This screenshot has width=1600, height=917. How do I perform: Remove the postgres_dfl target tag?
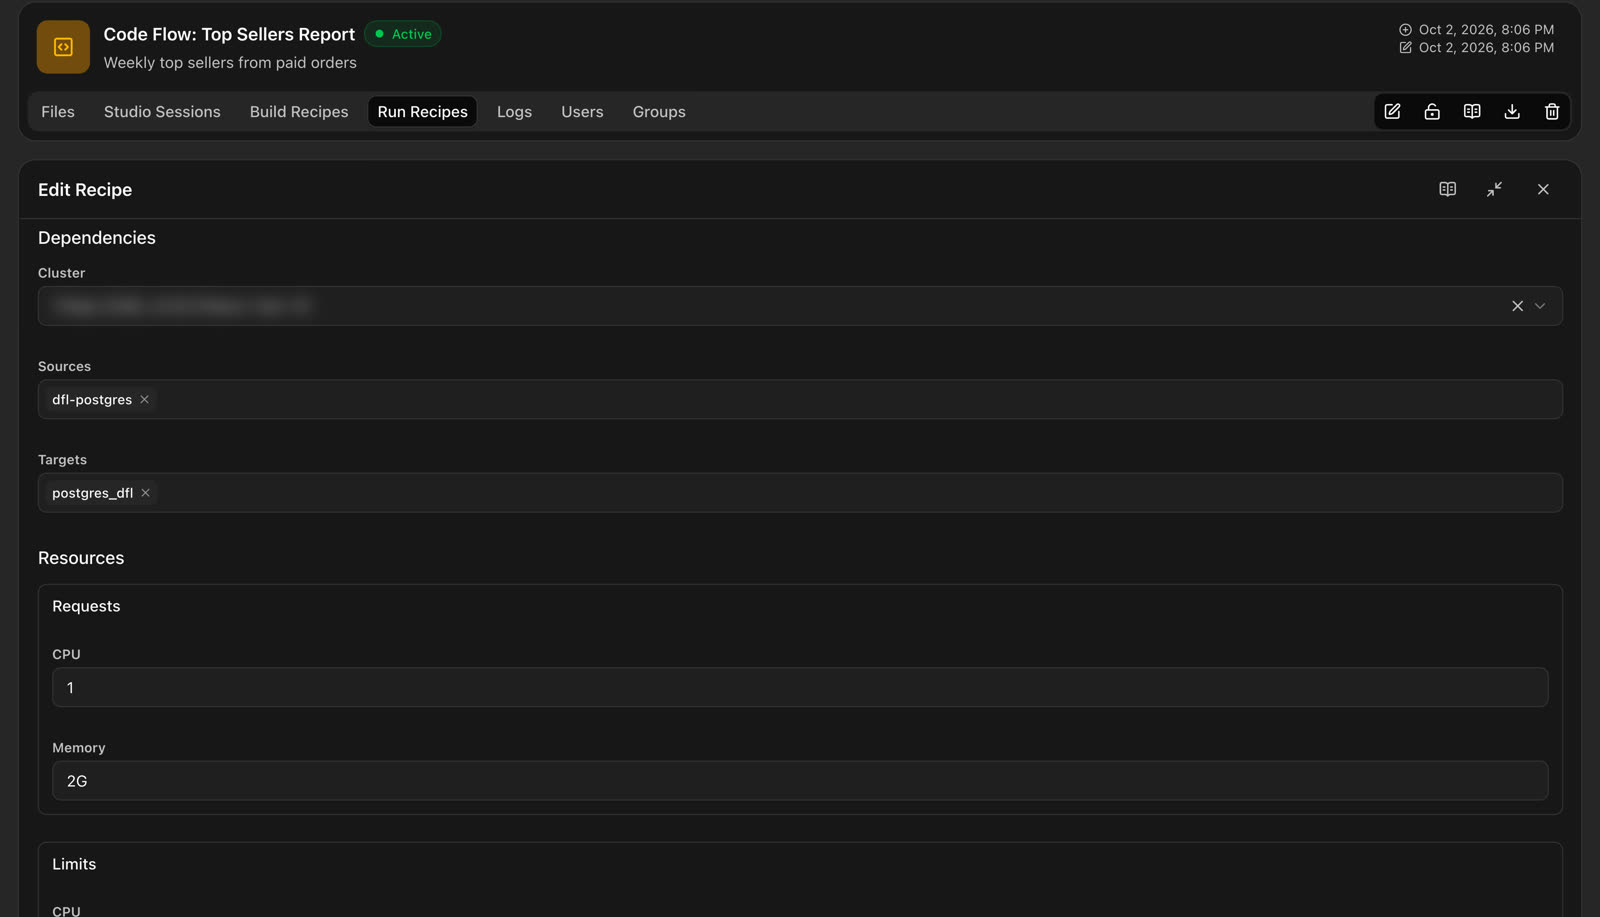point(145,493)
